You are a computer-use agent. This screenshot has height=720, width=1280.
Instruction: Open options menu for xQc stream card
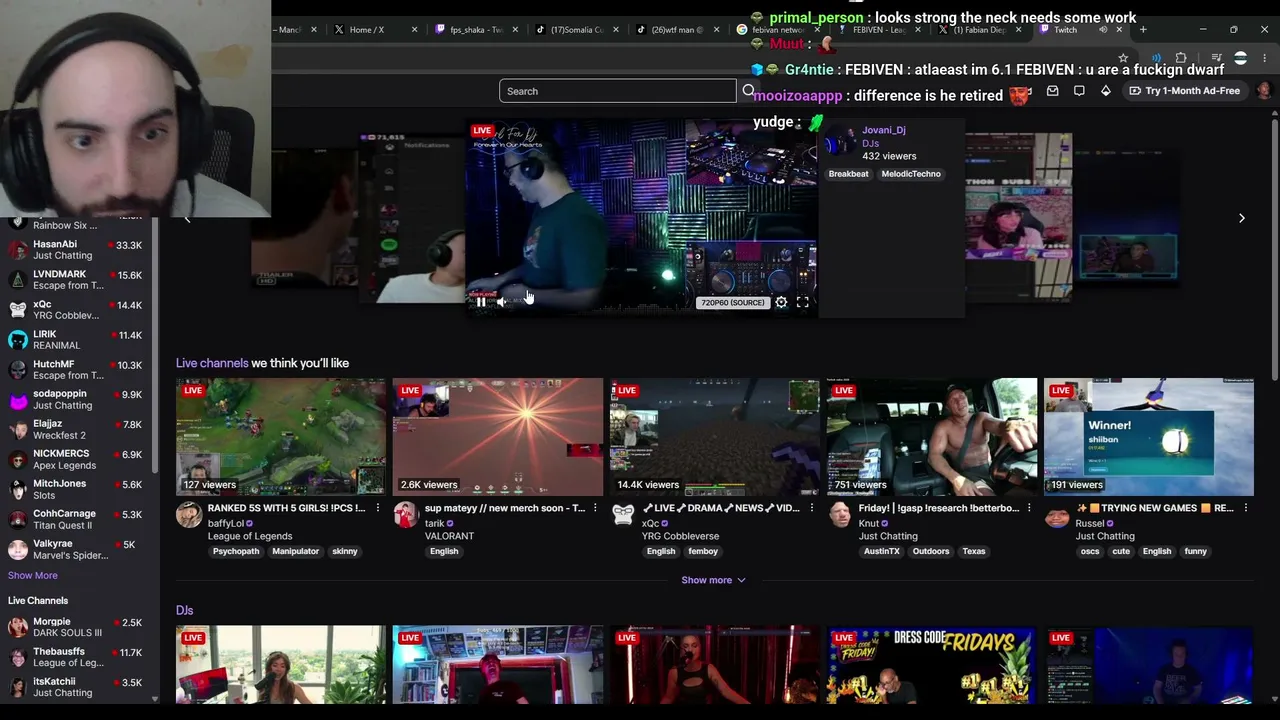tap(811, 508)
